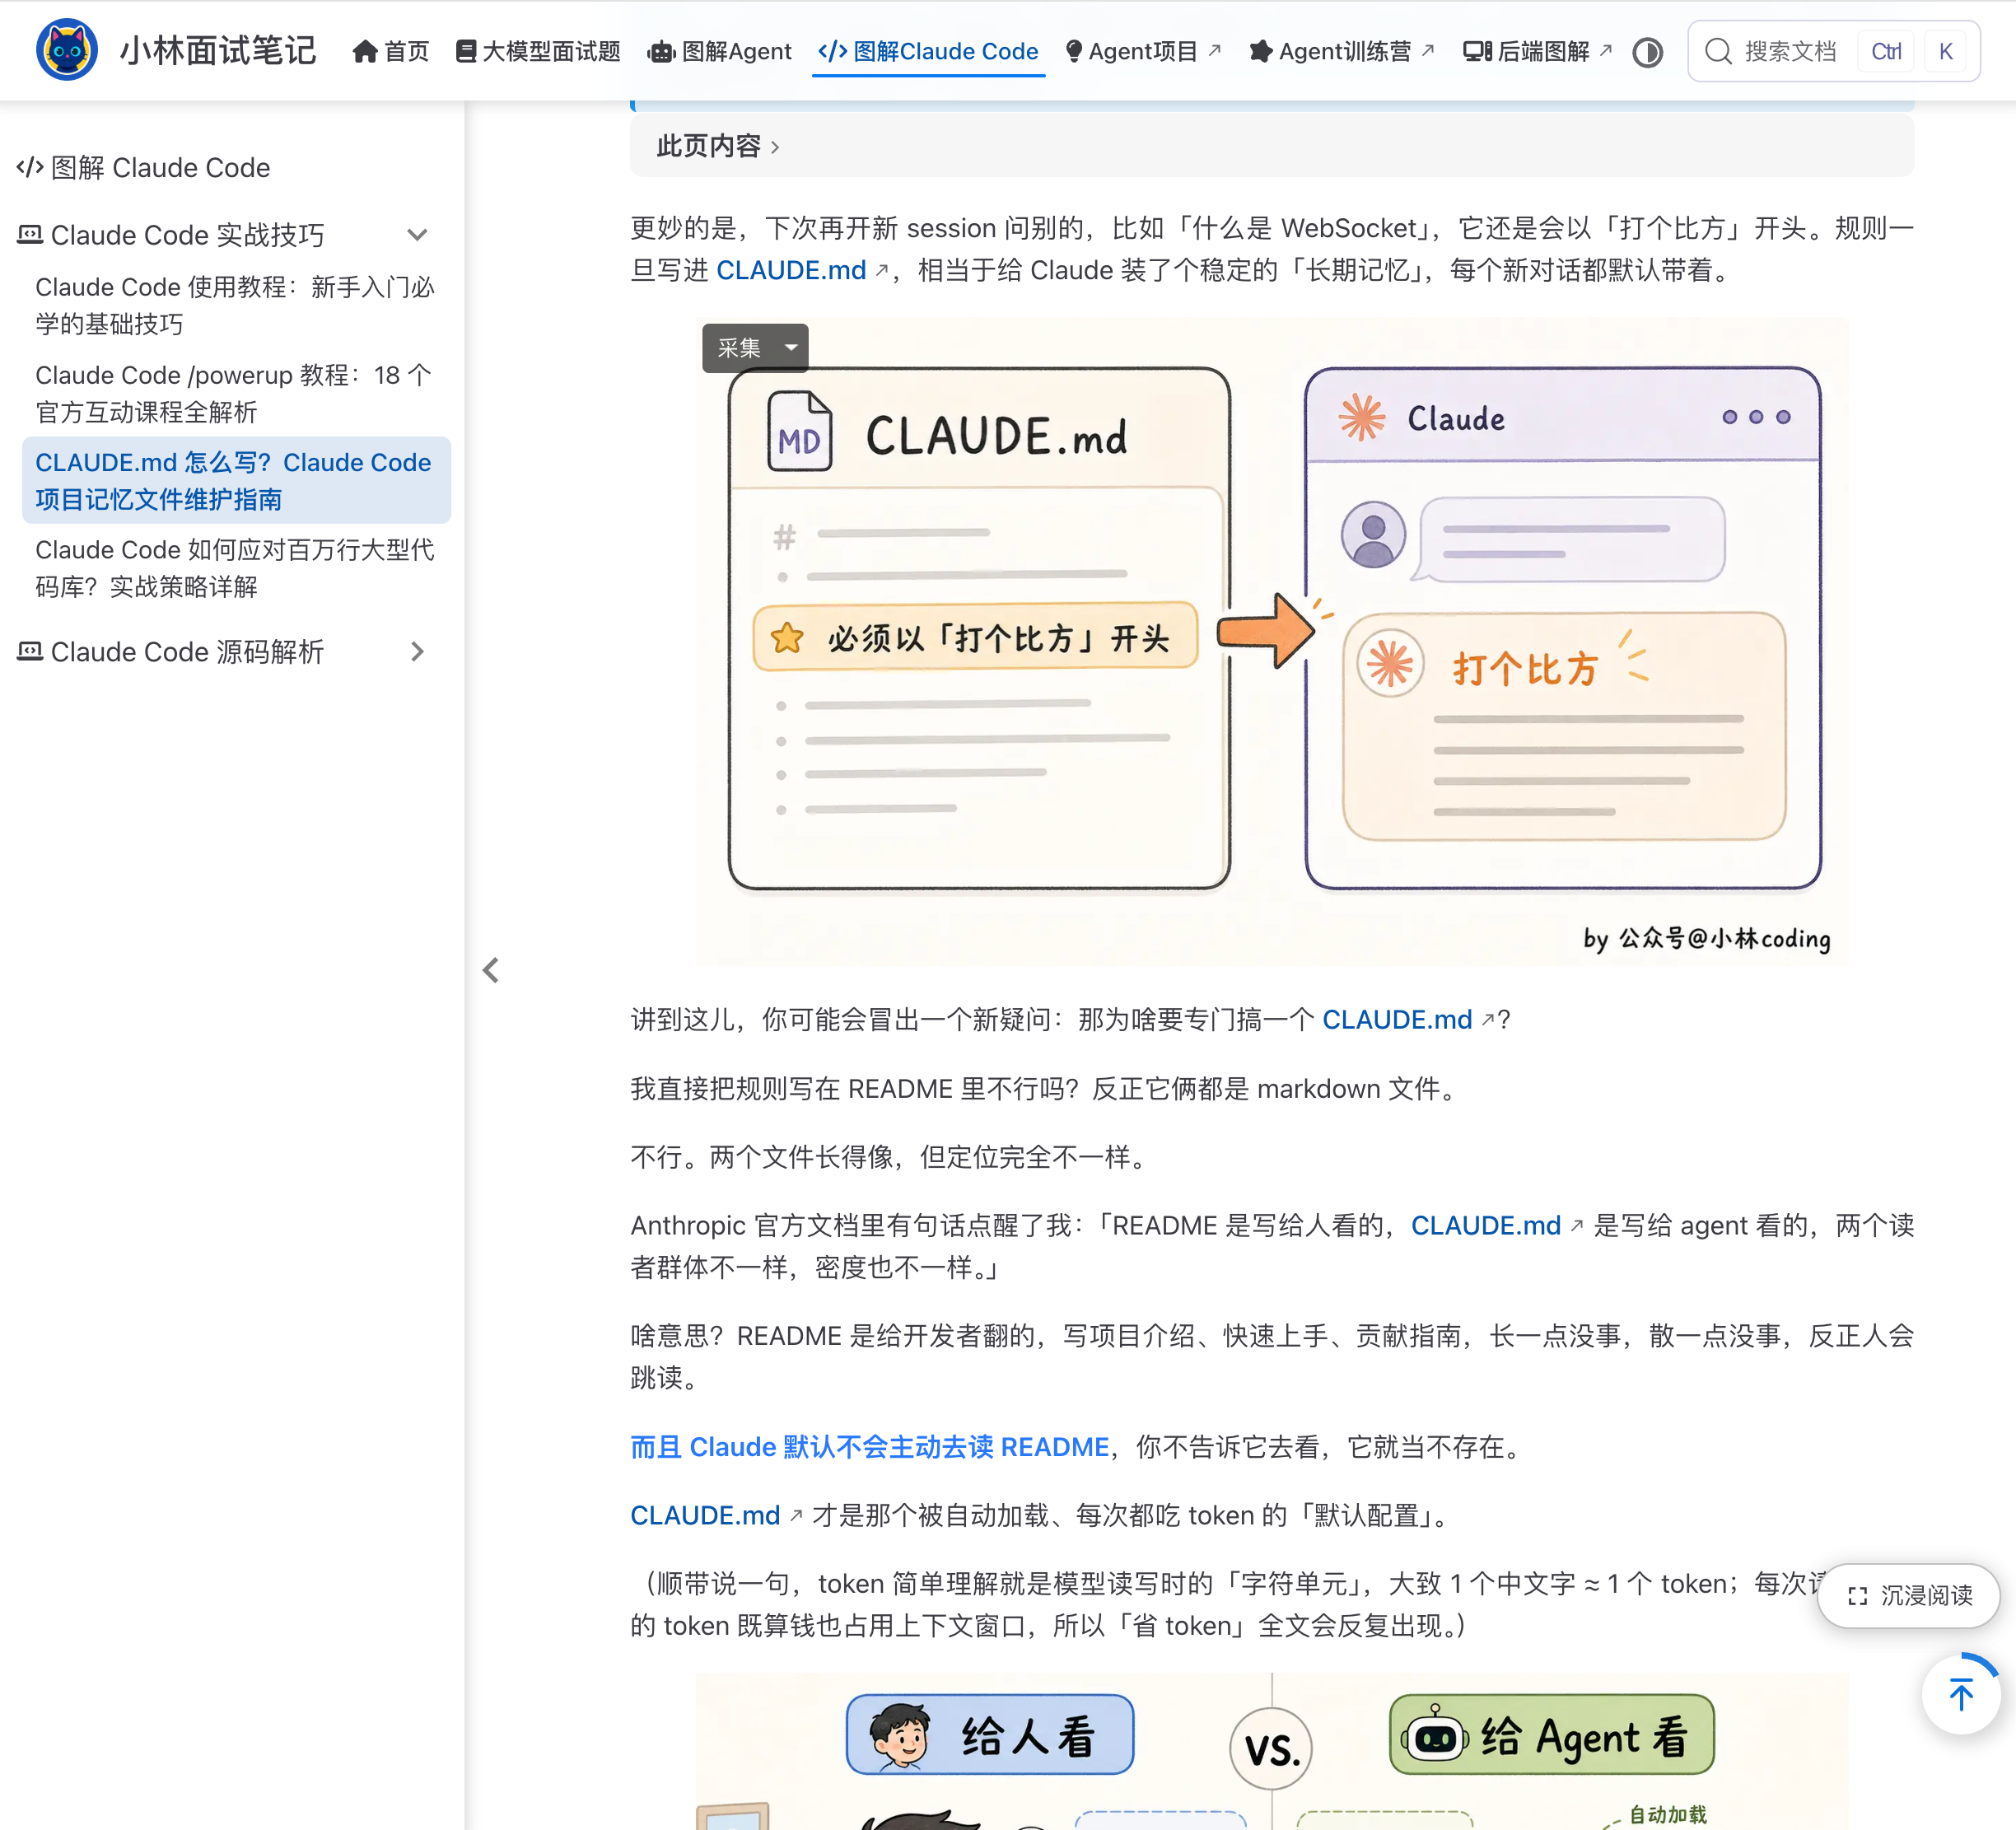This screenshot has width=2016, height=1830.
Task: Open the 大模型面试题 nav item
Action: (538, 51)
